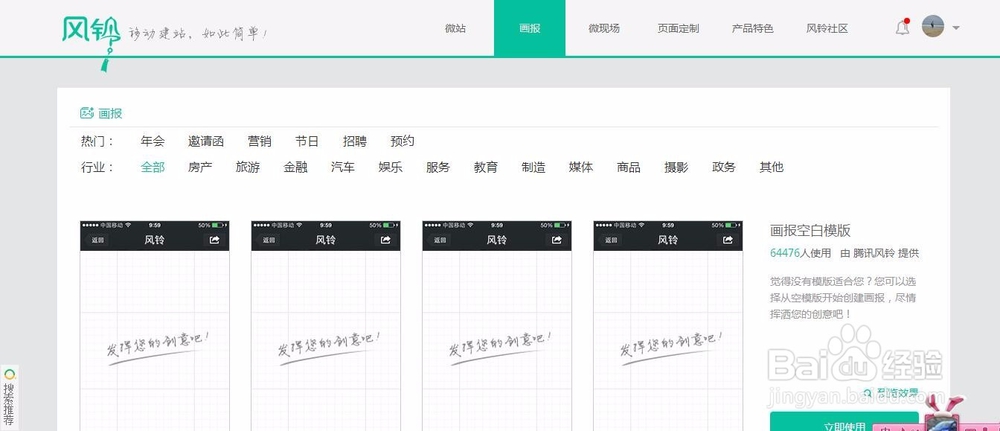1000x431 pixels.
Task: Open the 页面定制 navigation tab
Action: click(678, 28)
